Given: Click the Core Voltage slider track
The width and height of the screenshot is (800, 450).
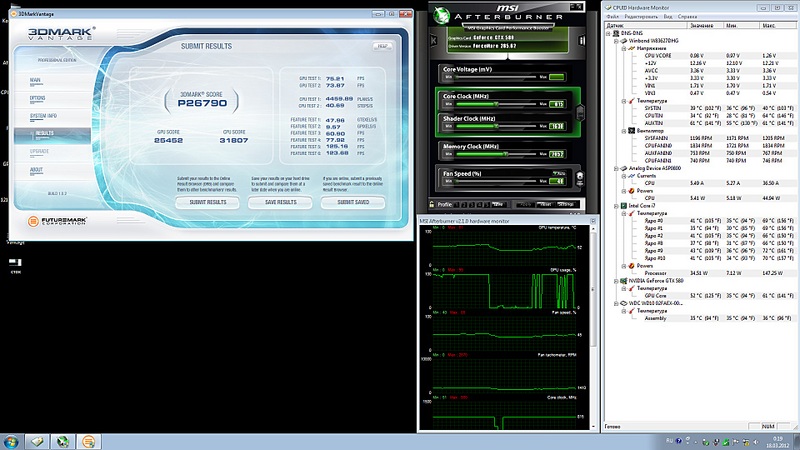Looking at the screenshot, I should (x=497, y=77).
